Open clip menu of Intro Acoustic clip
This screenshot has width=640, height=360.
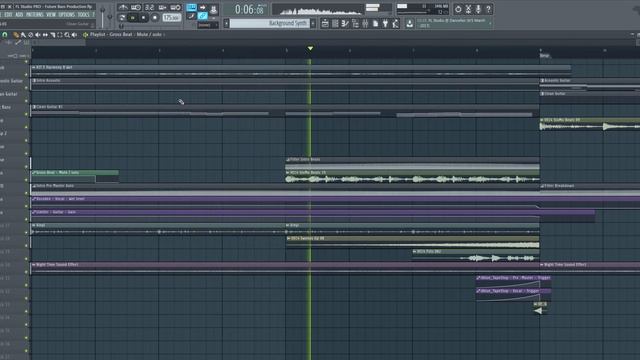34,81
